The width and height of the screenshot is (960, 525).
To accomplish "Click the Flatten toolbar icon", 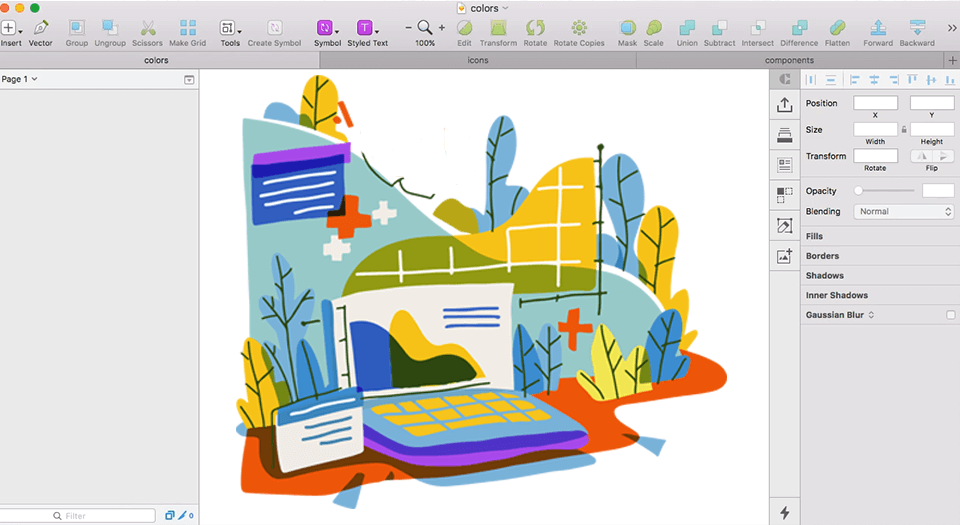I will (x=838, y=28).
